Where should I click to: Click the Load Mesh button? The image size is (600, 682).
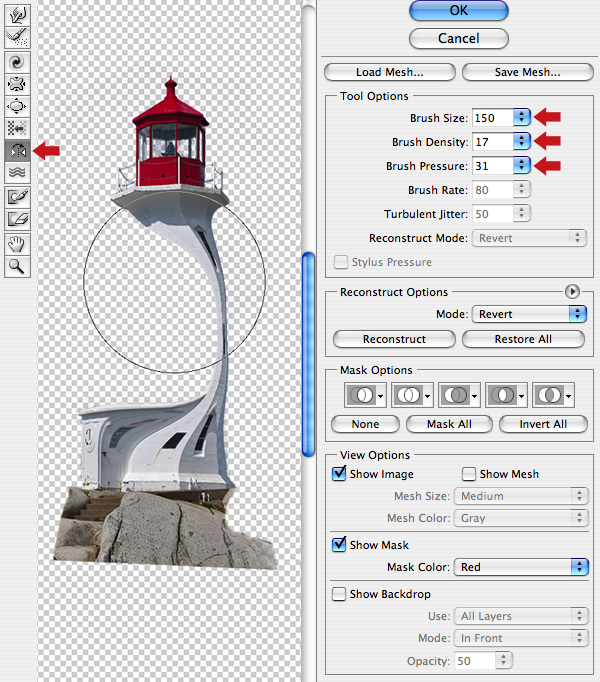[390, 72]
